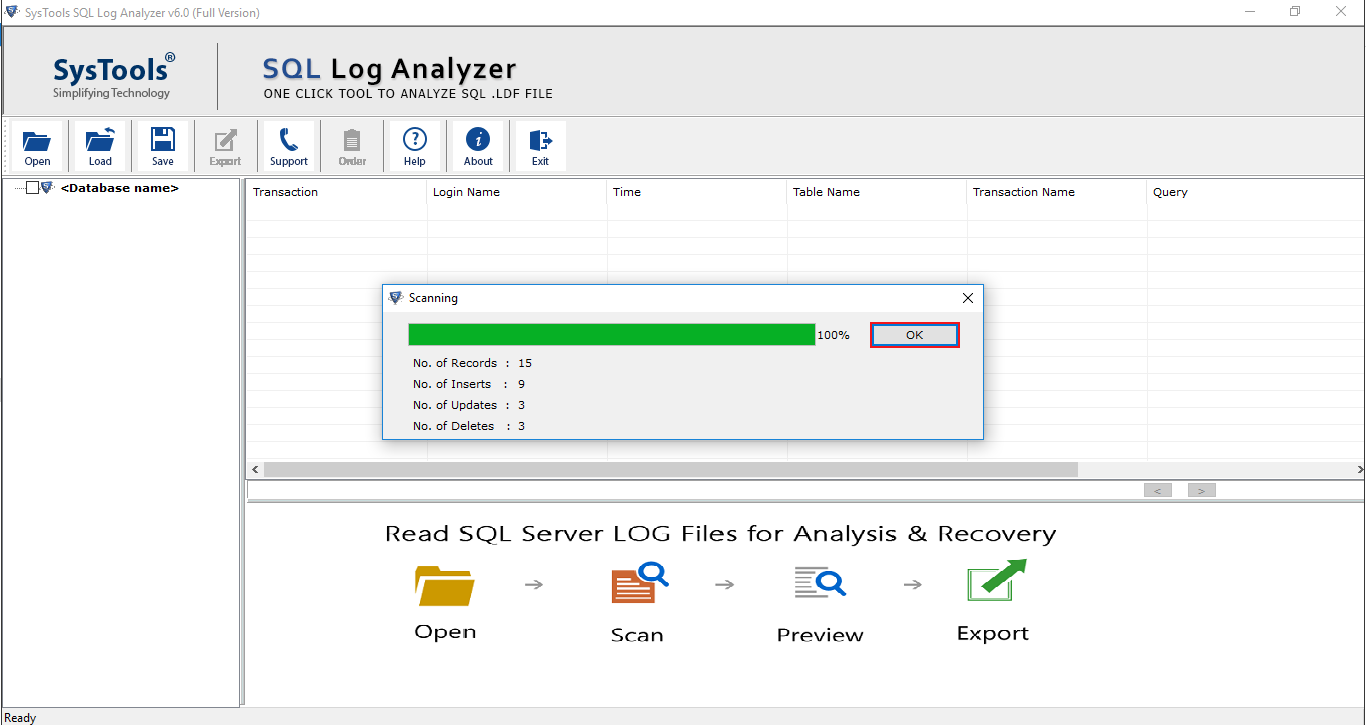Click the Export graphic in workflow banner
Viewport: 1366px width, 725px height.
pos(996,581)
